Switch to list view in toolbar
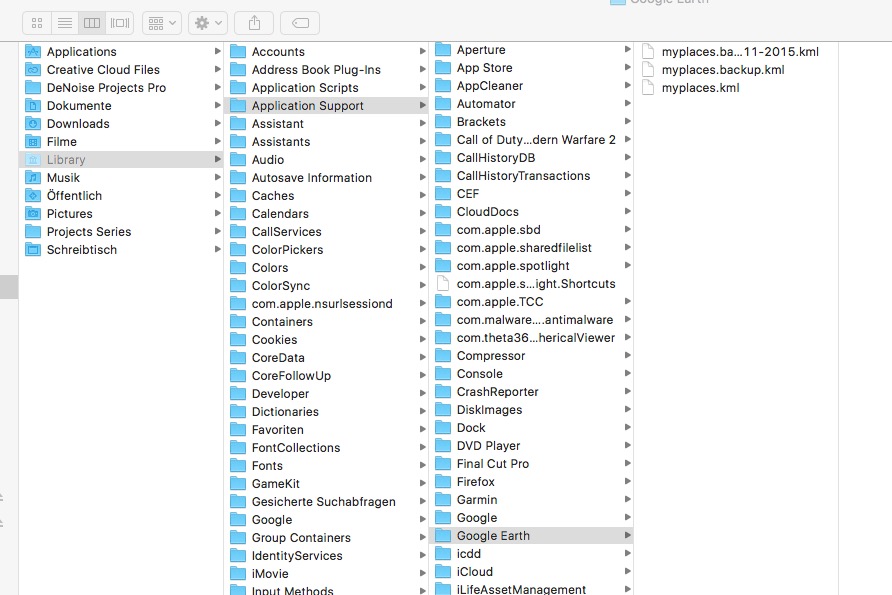This screenshot has width=892, height=595. point(64,22)
